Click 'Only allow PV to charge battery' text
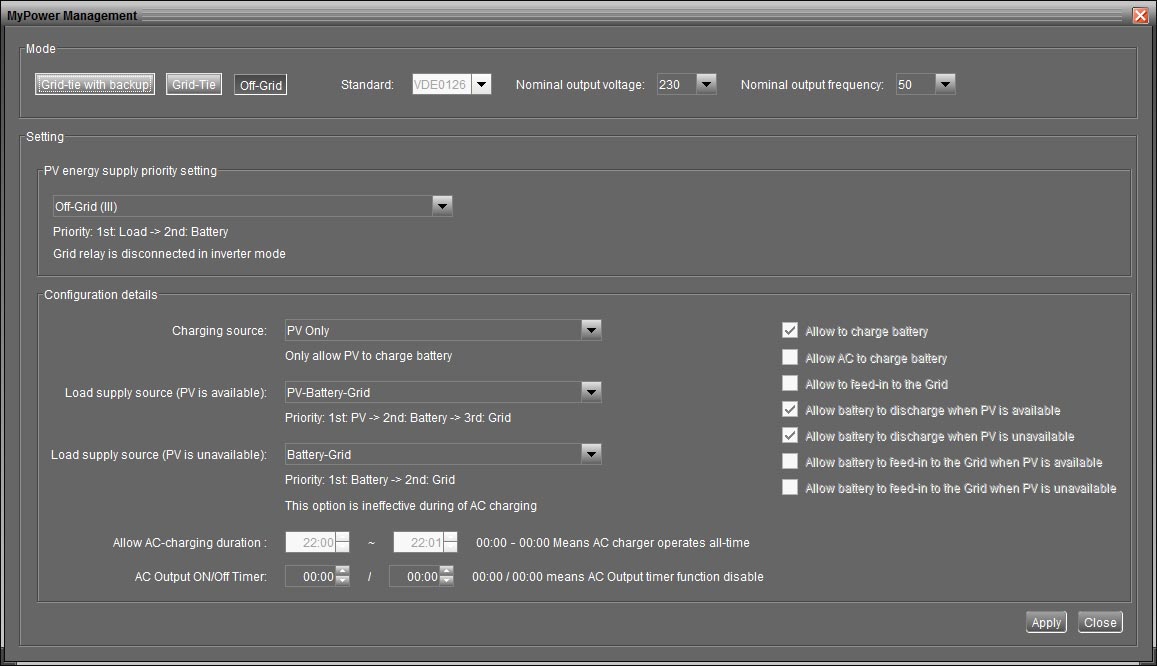This screenshot has width=1157, height=666. pos(368,355)
